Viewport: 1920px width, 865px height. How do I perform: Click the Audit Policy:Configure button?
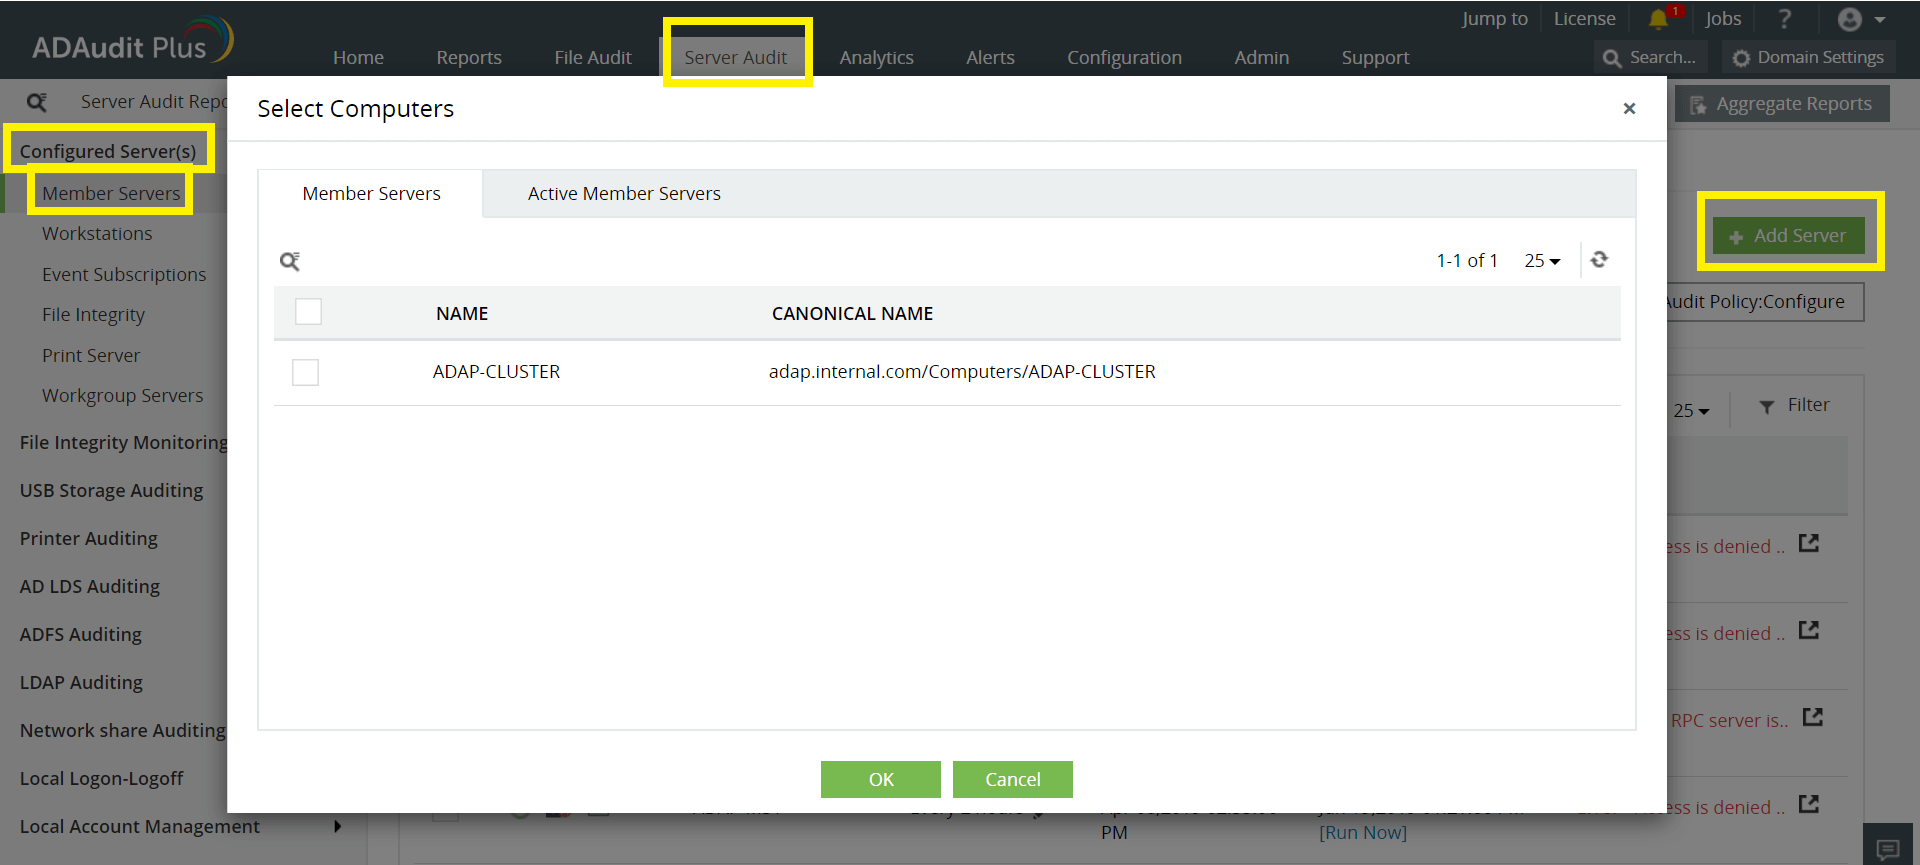[x=1765, y=302]
